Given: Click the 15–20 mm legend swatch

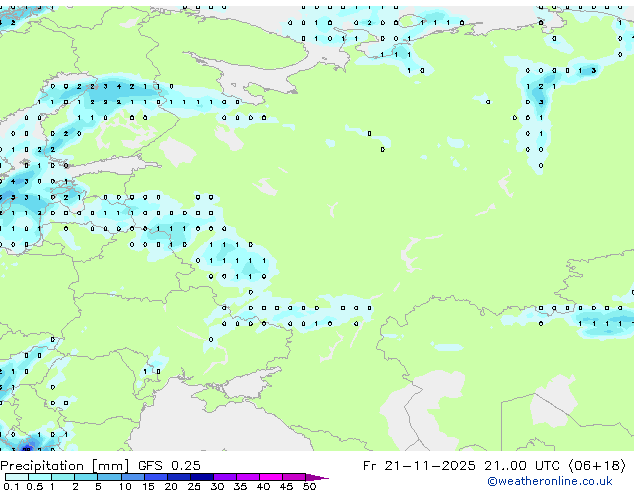Looking at the screenshot, I should [x=155, y=477].
